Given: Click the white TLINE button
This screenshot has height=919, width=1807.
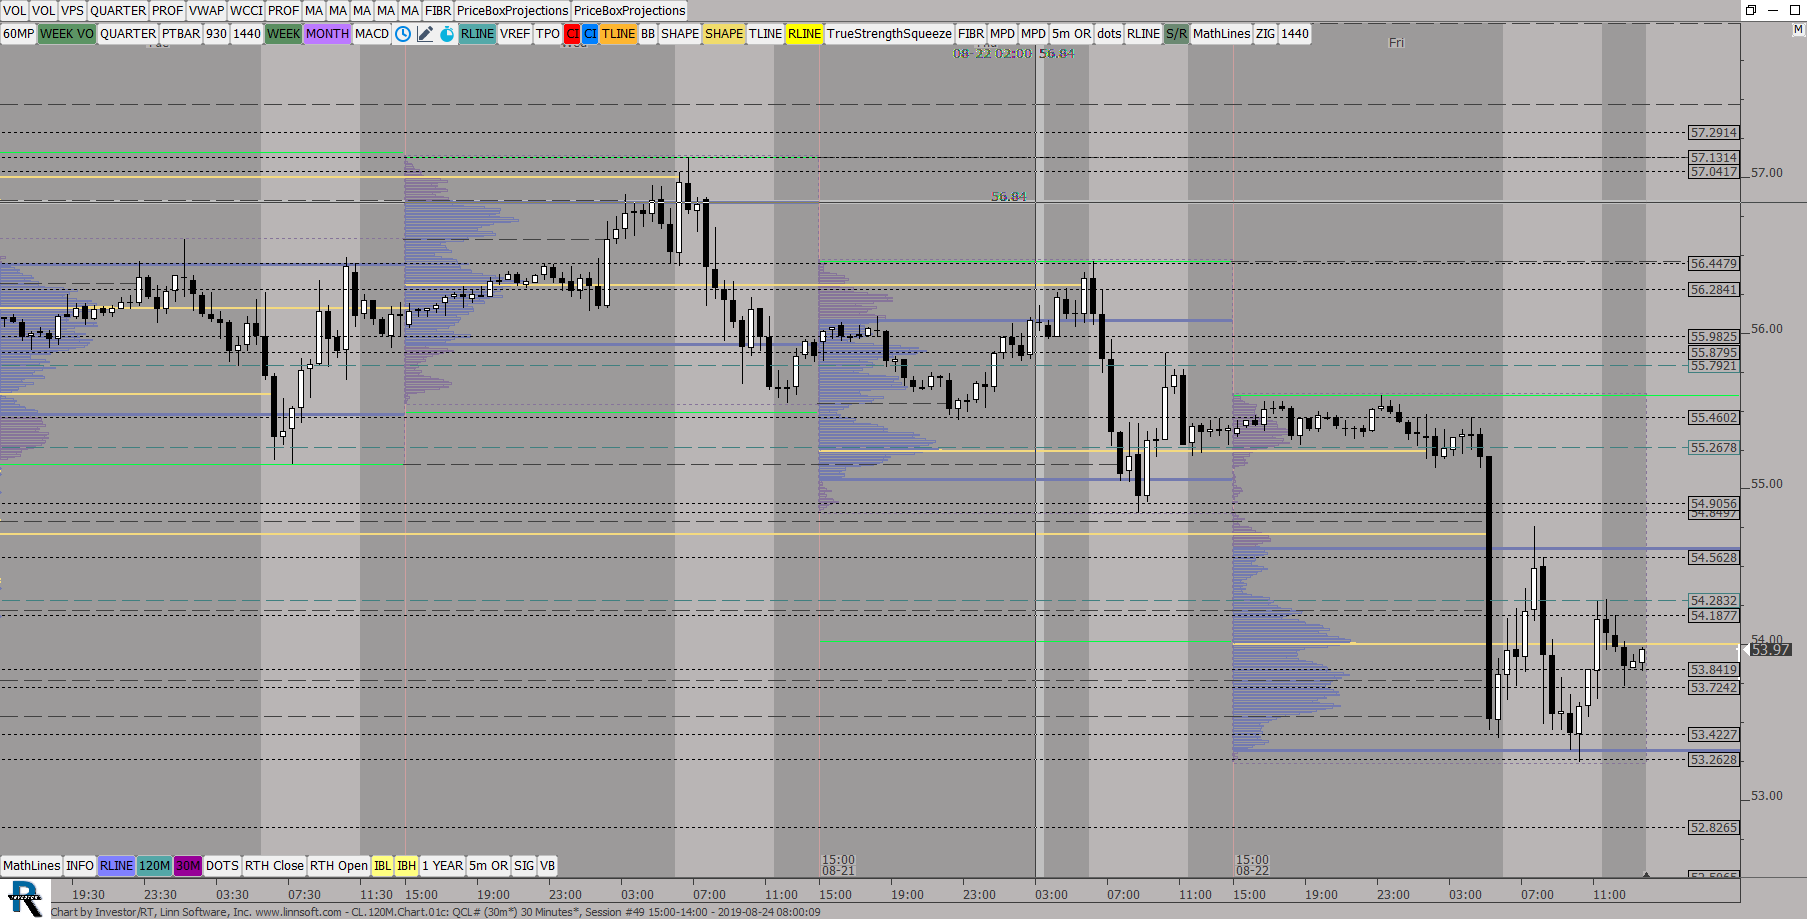Looking at the screenshot, I should [765, 34].
